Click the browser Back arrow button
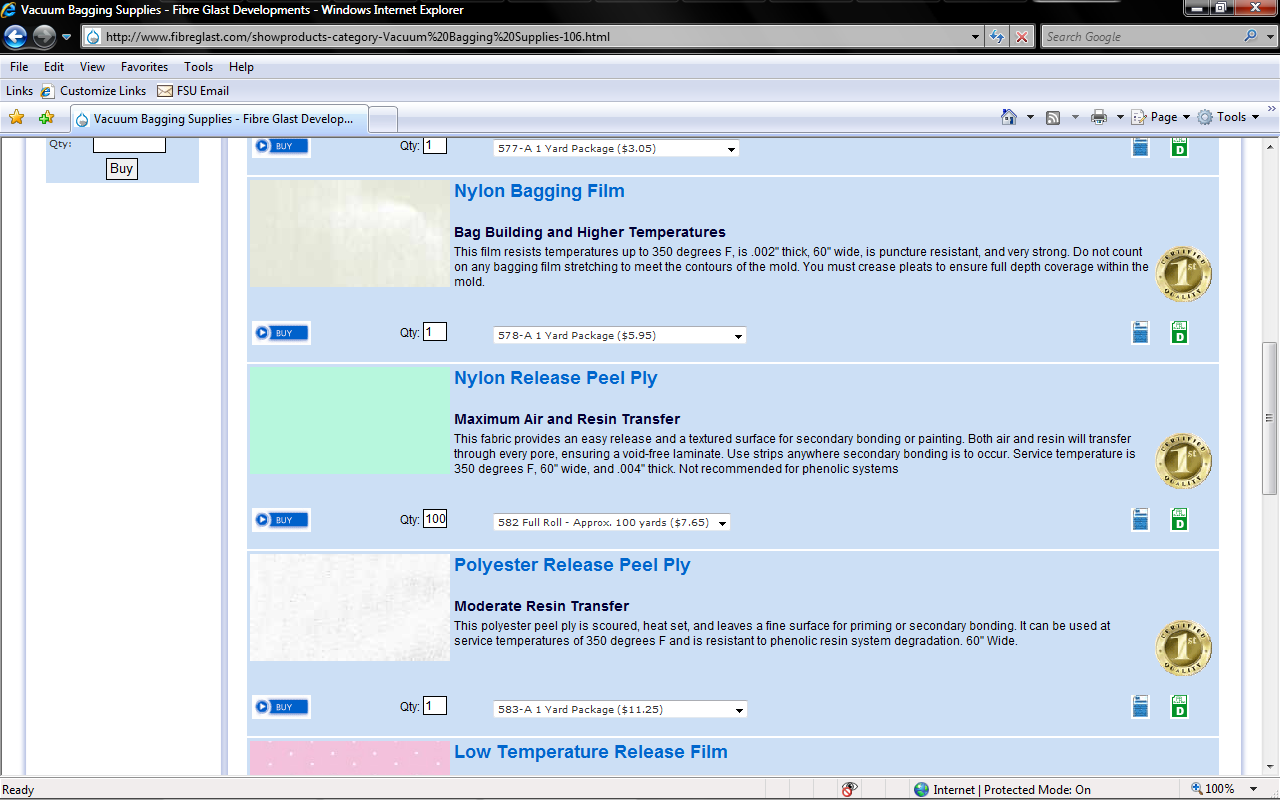Screen dimensions: 1280x800 tap(16, 37)
